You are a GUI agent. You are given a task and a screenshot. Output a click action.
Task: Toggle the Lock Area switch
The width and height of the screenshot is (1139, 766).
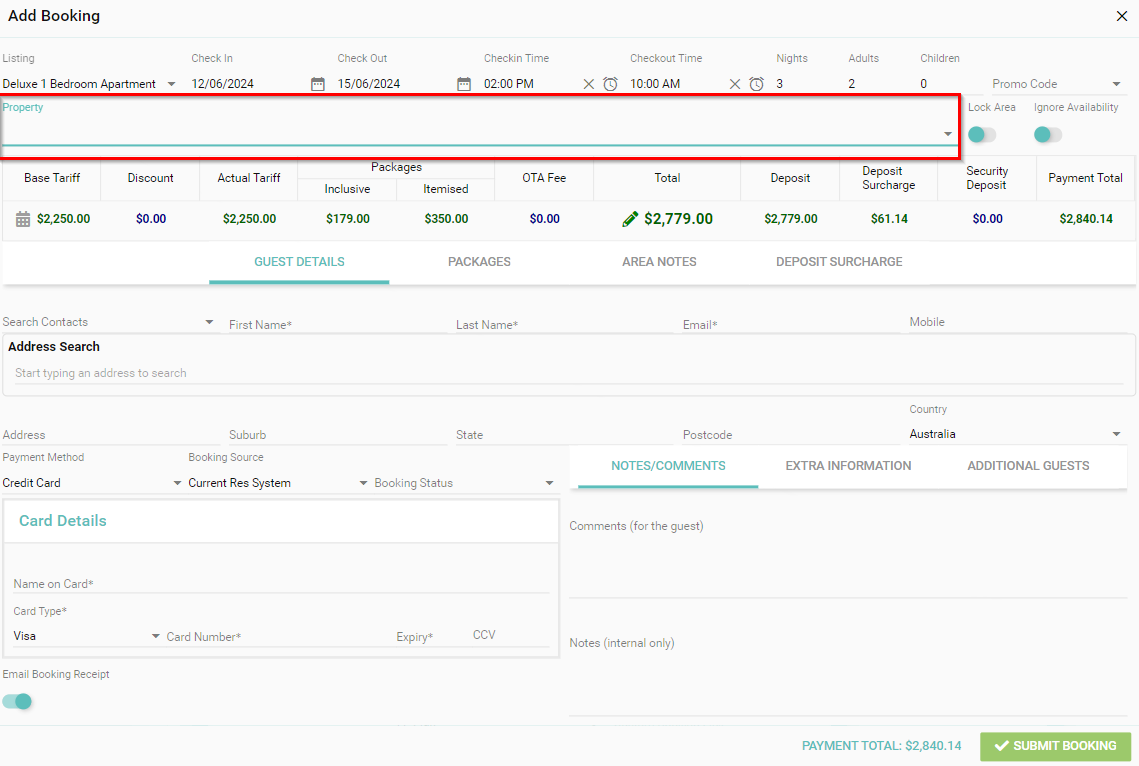pos(981,135)
